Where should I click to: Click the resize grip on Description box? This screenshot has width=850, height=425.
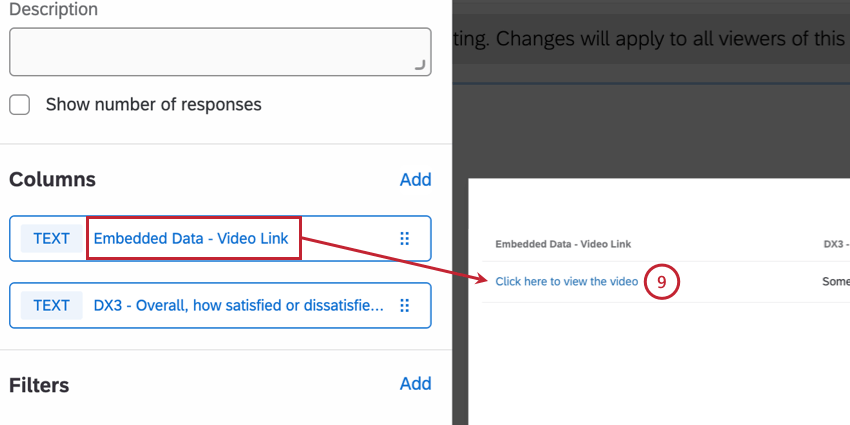point(420,65)
